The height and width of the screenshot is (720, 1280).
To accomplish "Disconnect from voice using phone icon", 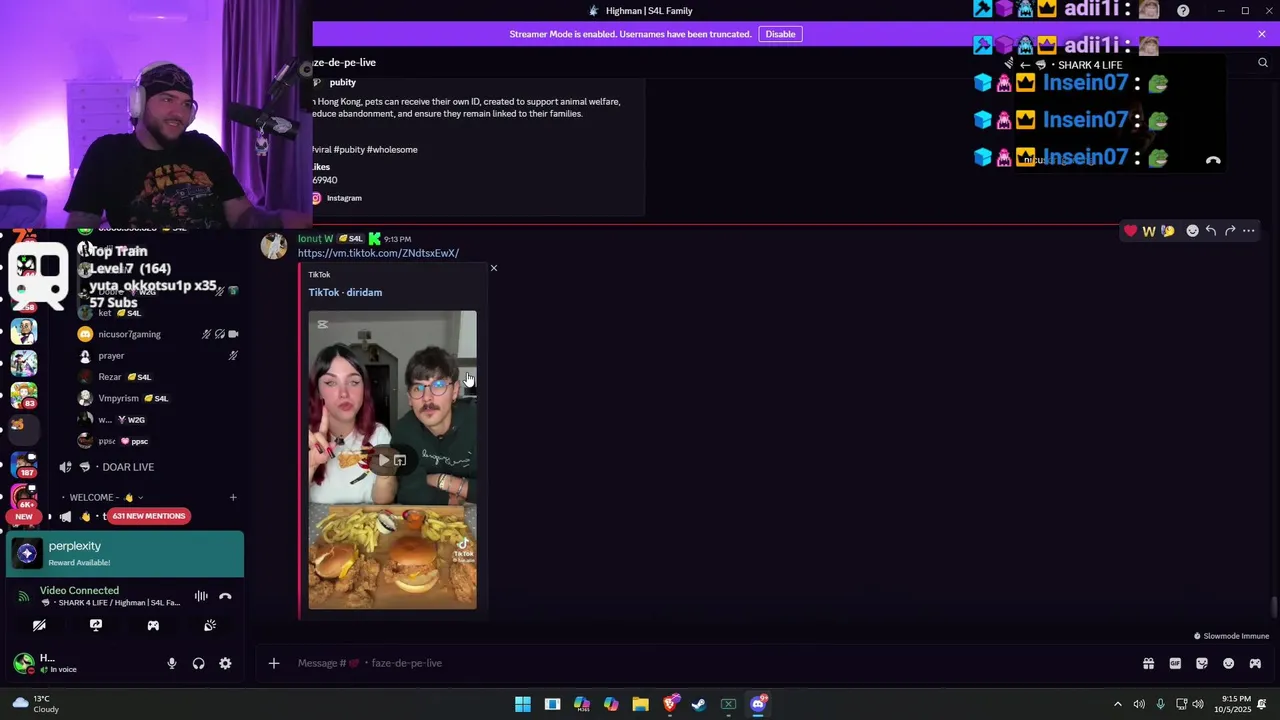I will [225, 596].
